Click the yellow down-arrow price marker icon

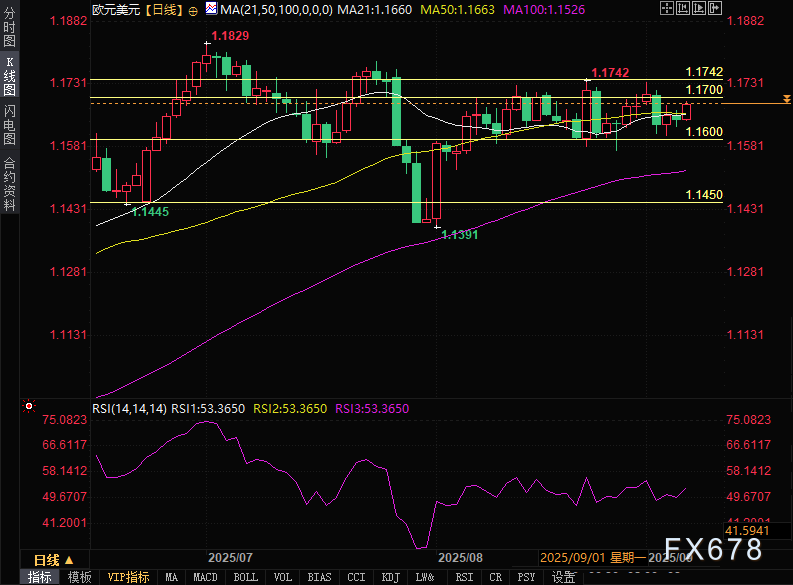click(x=787, y=99)
